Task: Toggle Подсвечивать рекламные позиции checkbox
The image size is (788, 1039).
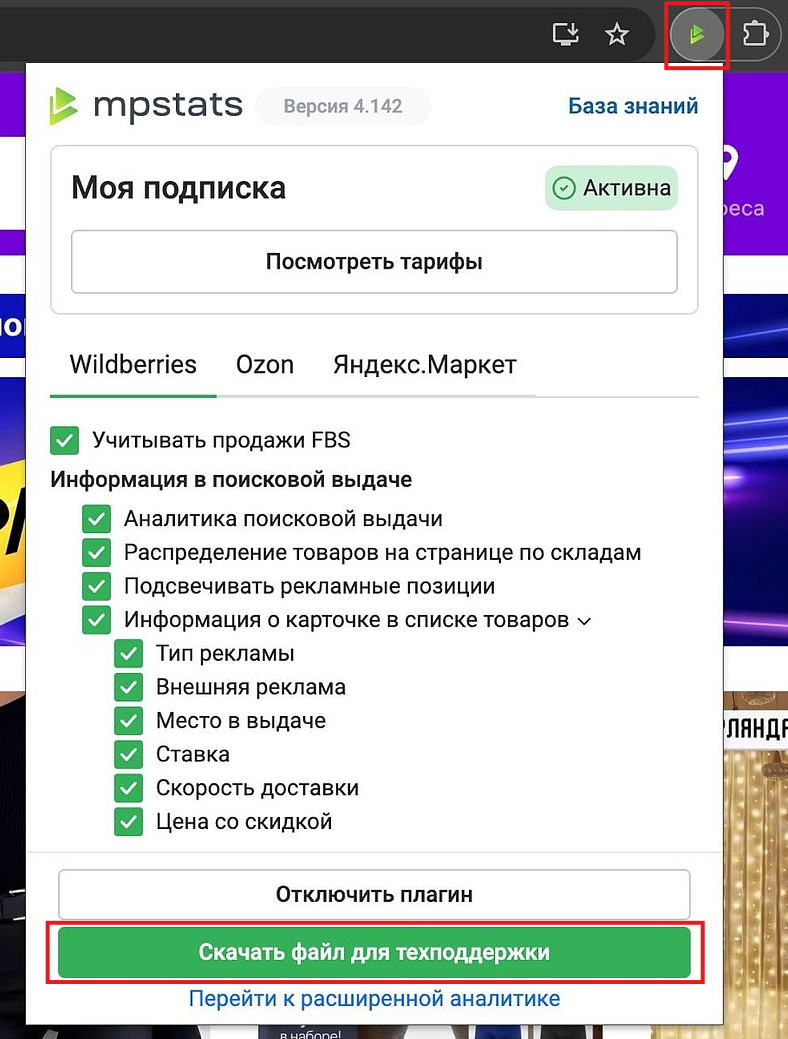Action: point(96,586)
